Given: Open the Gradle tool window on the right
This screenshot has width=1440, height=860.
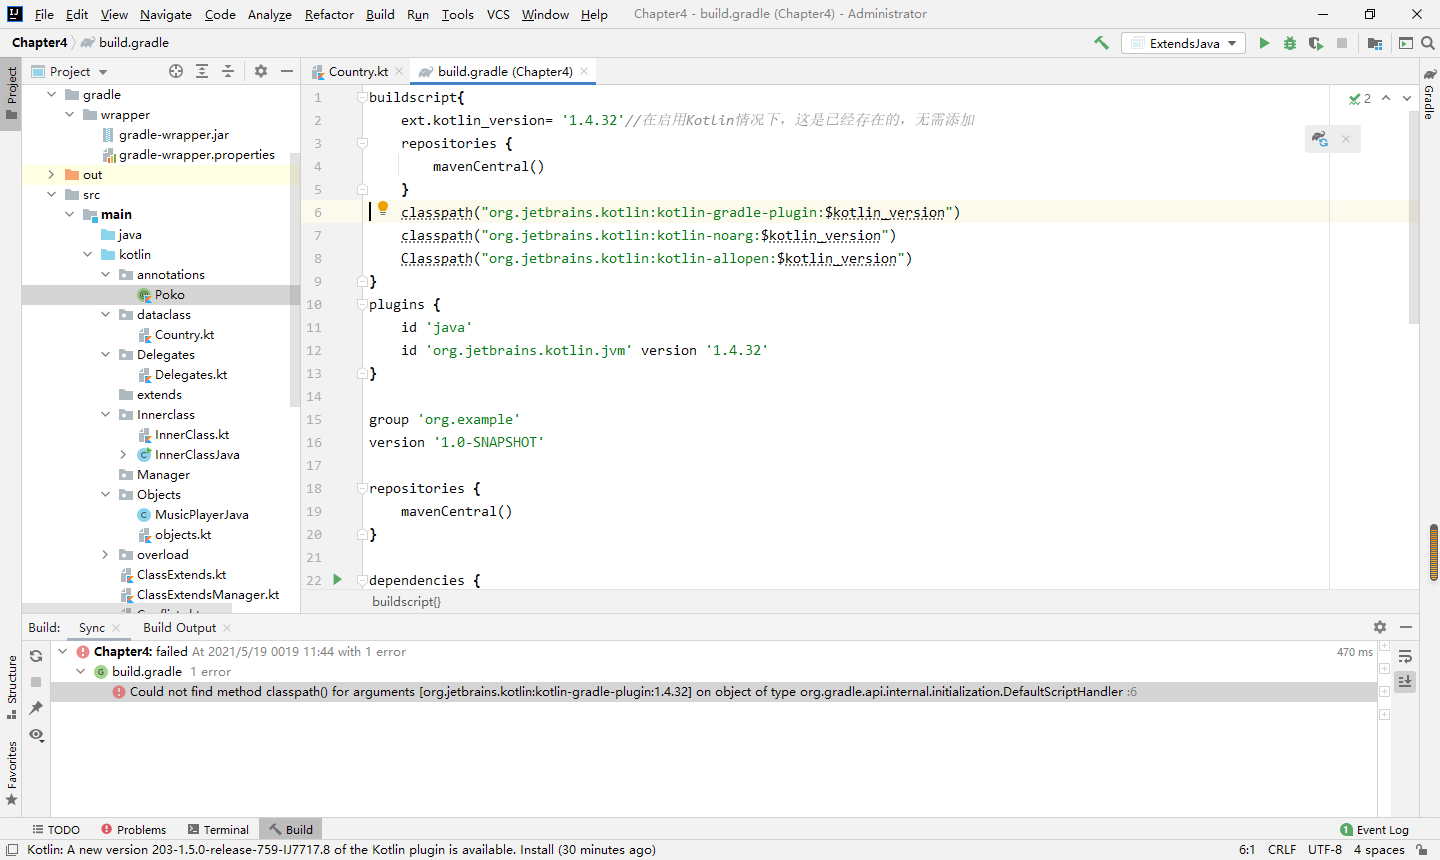Looking at the screenshot, I should pyautogui.click(x=1429, y=94).
